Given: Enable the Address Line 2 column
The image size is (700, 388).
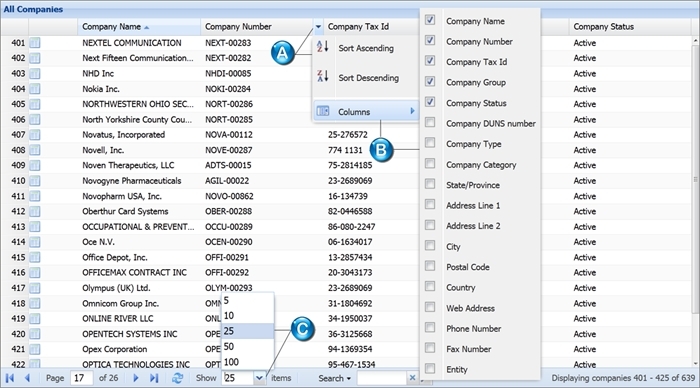Looking at the screenshot, I should pos(430,225).
